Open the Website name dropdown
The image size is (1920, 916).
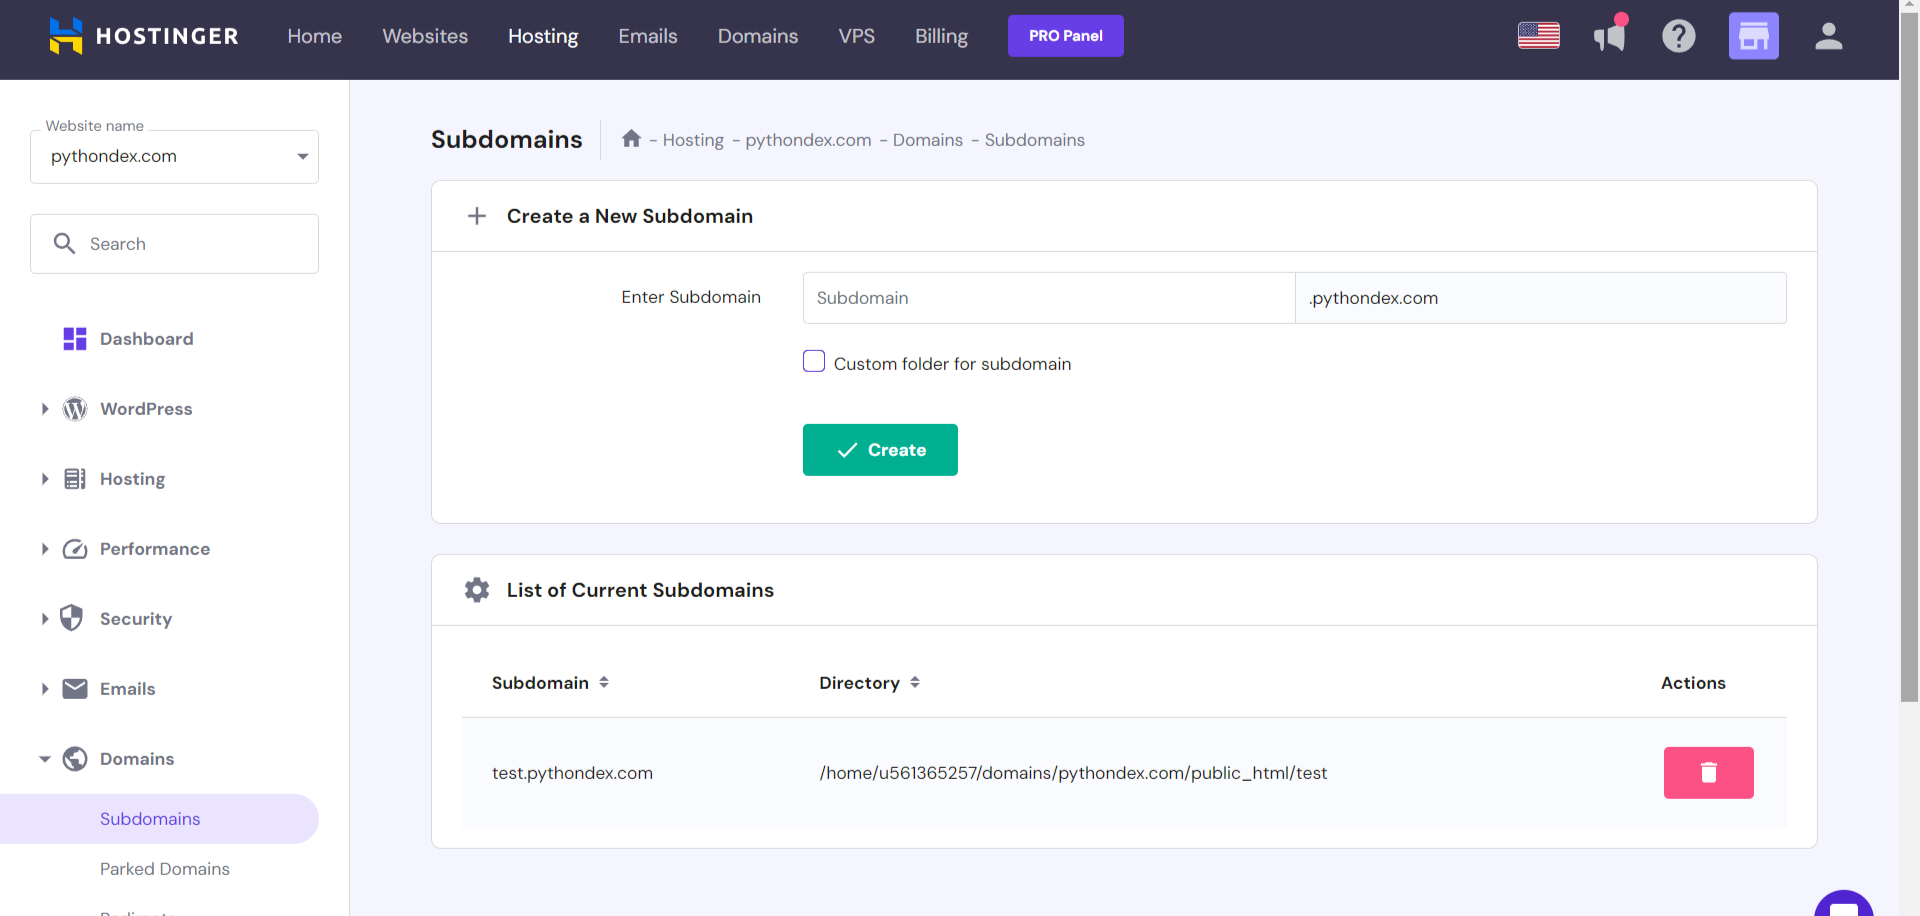click(174, 157)
